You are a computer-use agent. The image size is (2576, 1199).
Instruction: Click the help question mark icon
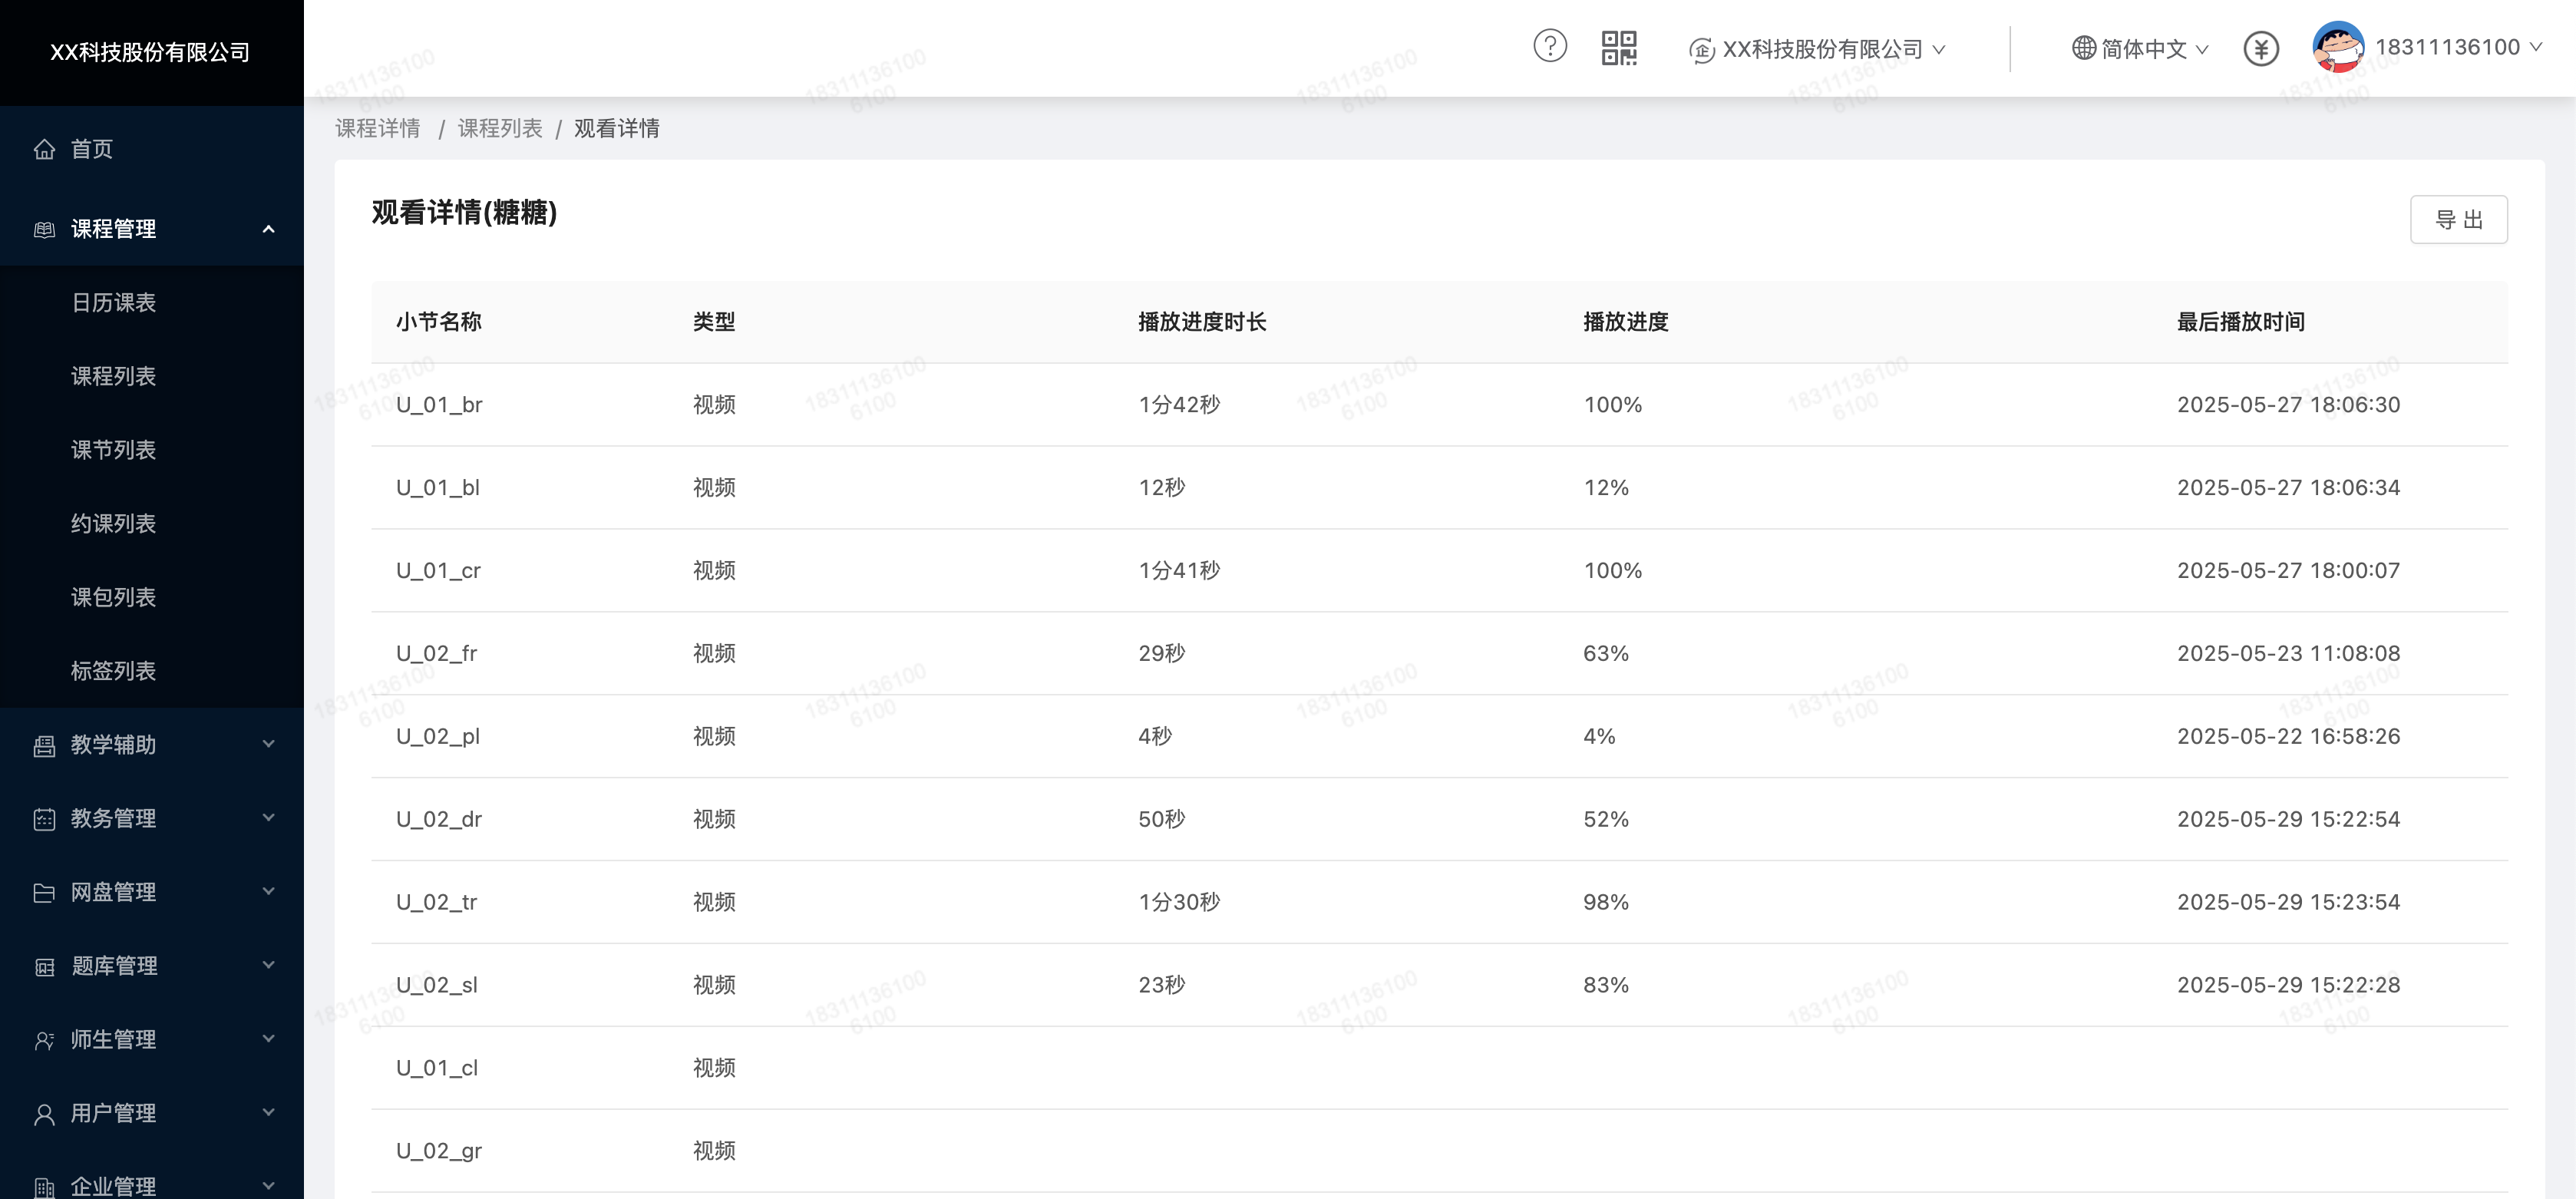click(x=1550, y=46)
